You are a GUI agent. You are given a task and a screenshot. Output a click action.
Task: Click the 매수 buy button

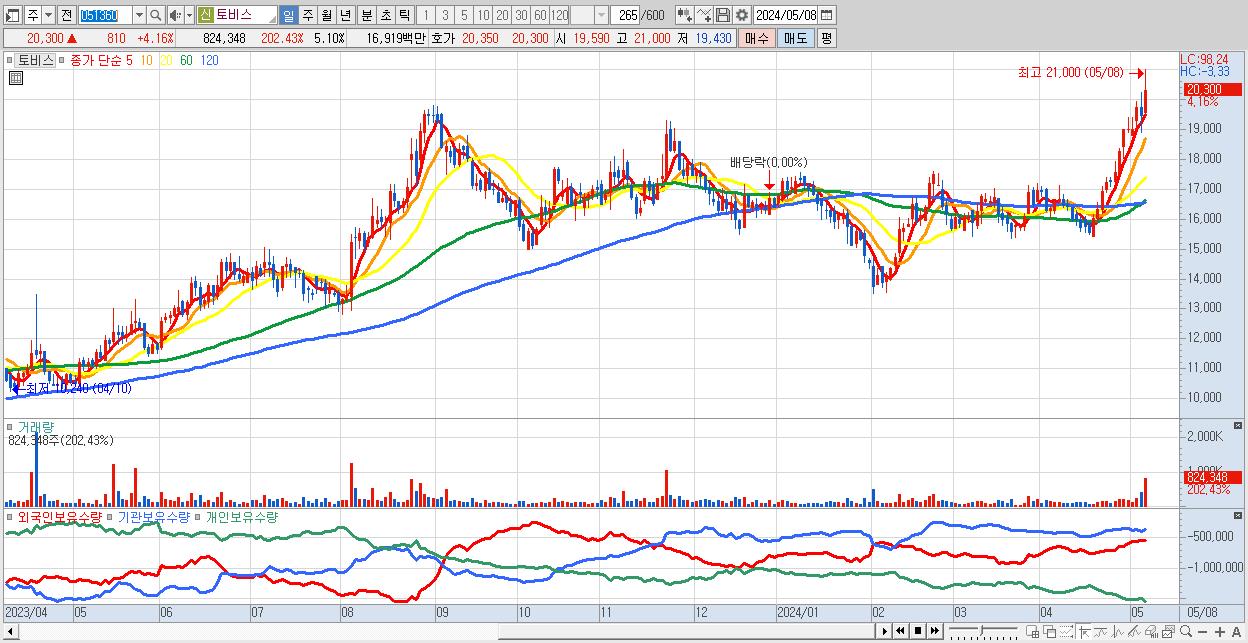pos(757,38)
